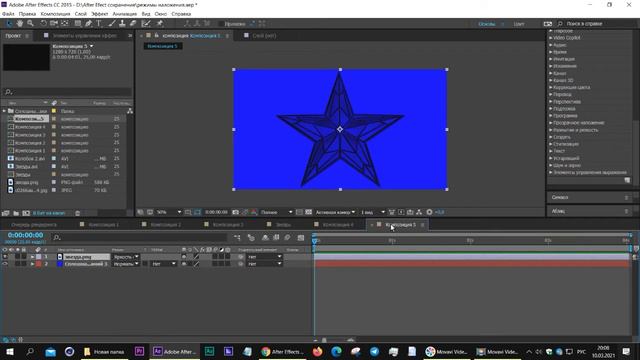This screenshot has height=360, width=640.
Task: Toggle frame blending enable in the timeline header
Action: [276, 238]
